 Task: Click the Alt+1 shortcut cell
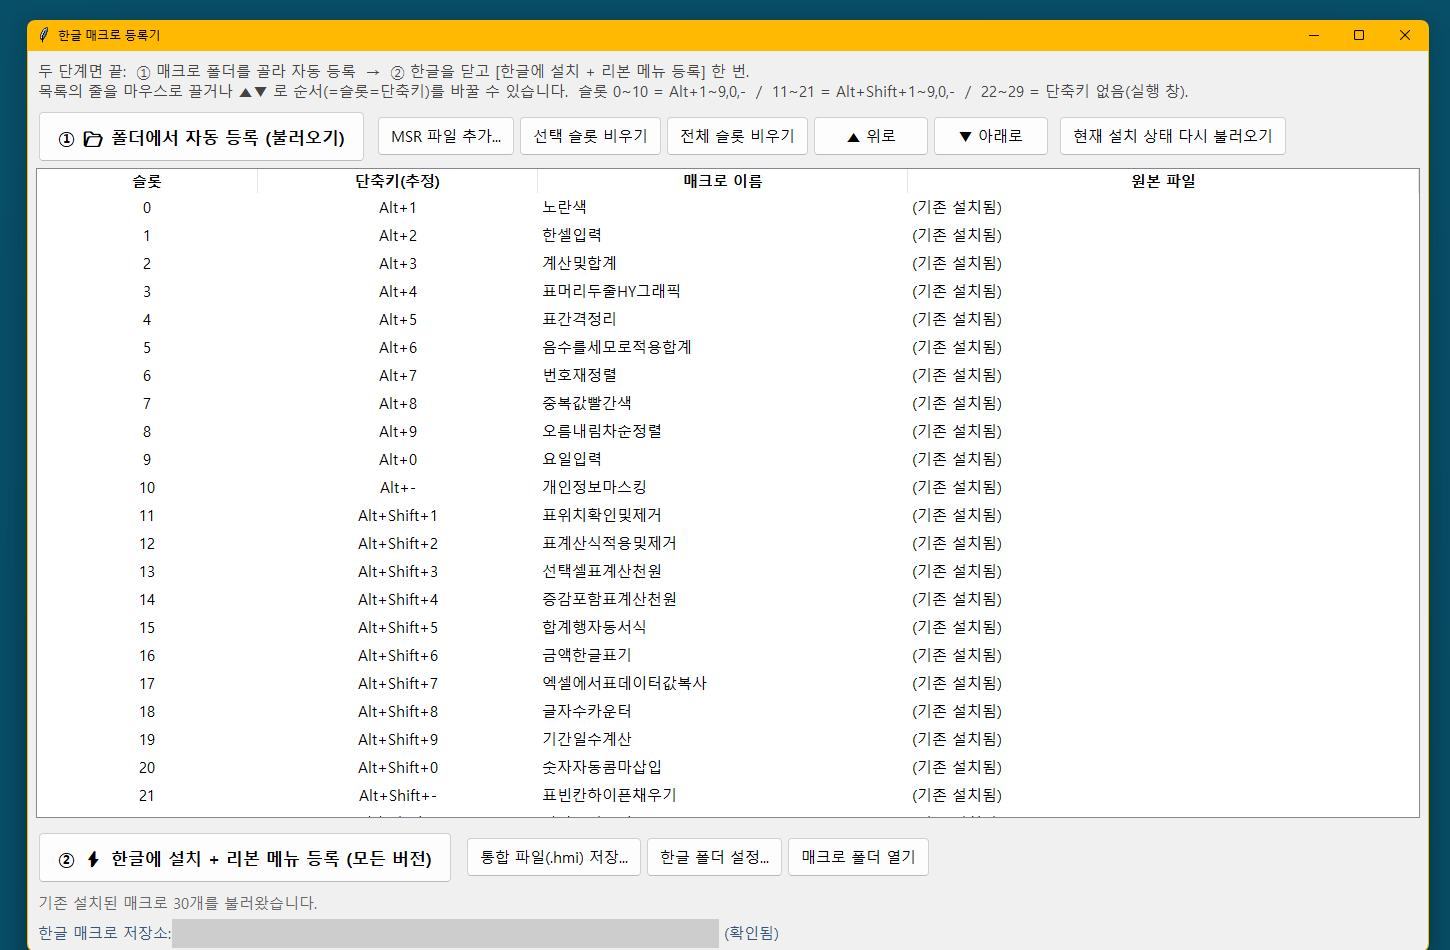click(398, 208)
